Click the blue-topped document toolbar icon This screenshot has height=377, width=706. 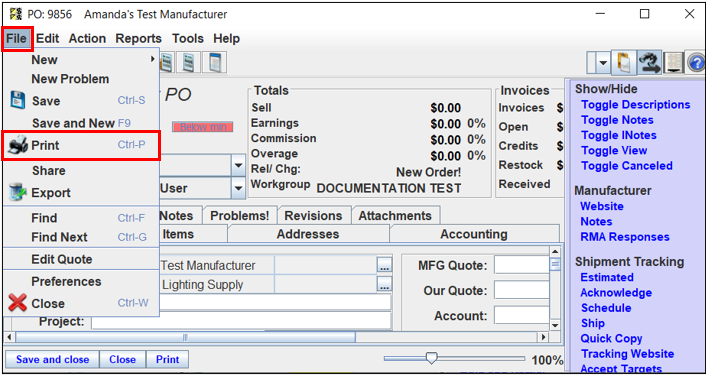(214, 63)
